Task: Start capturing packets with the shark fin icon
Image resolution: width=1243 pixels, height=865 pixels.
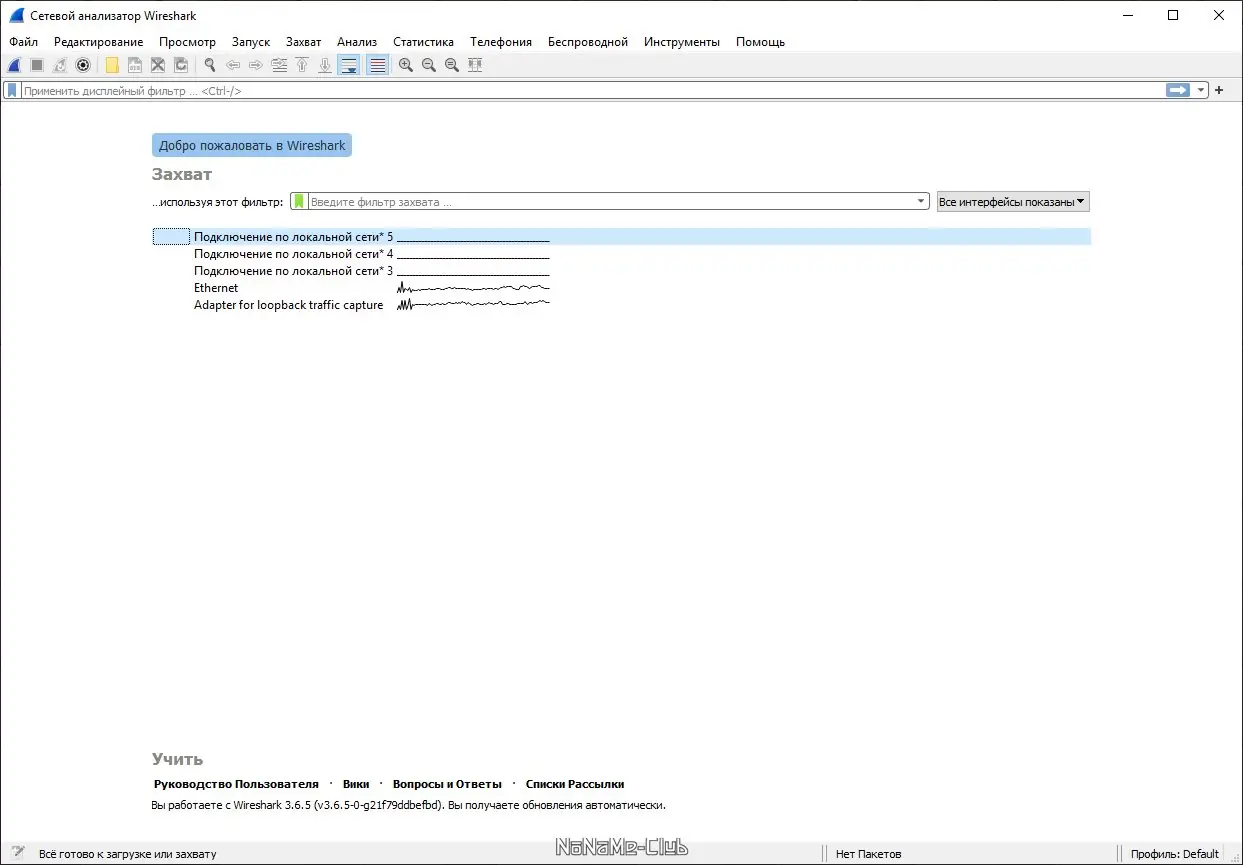Action: coord(14,65)
